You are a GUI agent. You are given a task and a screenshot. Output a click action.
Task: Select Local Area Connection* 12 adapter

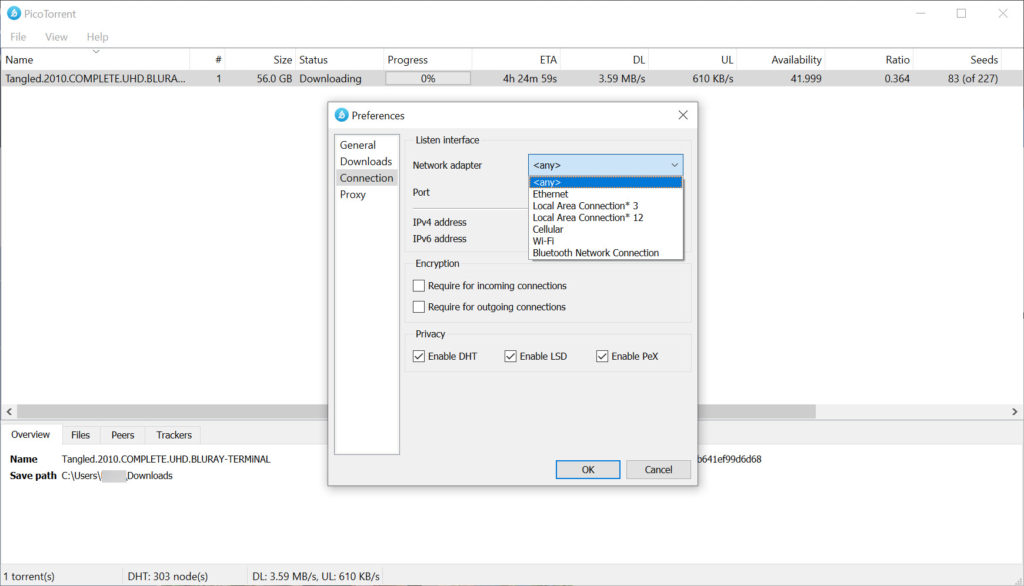coord(605,218)
